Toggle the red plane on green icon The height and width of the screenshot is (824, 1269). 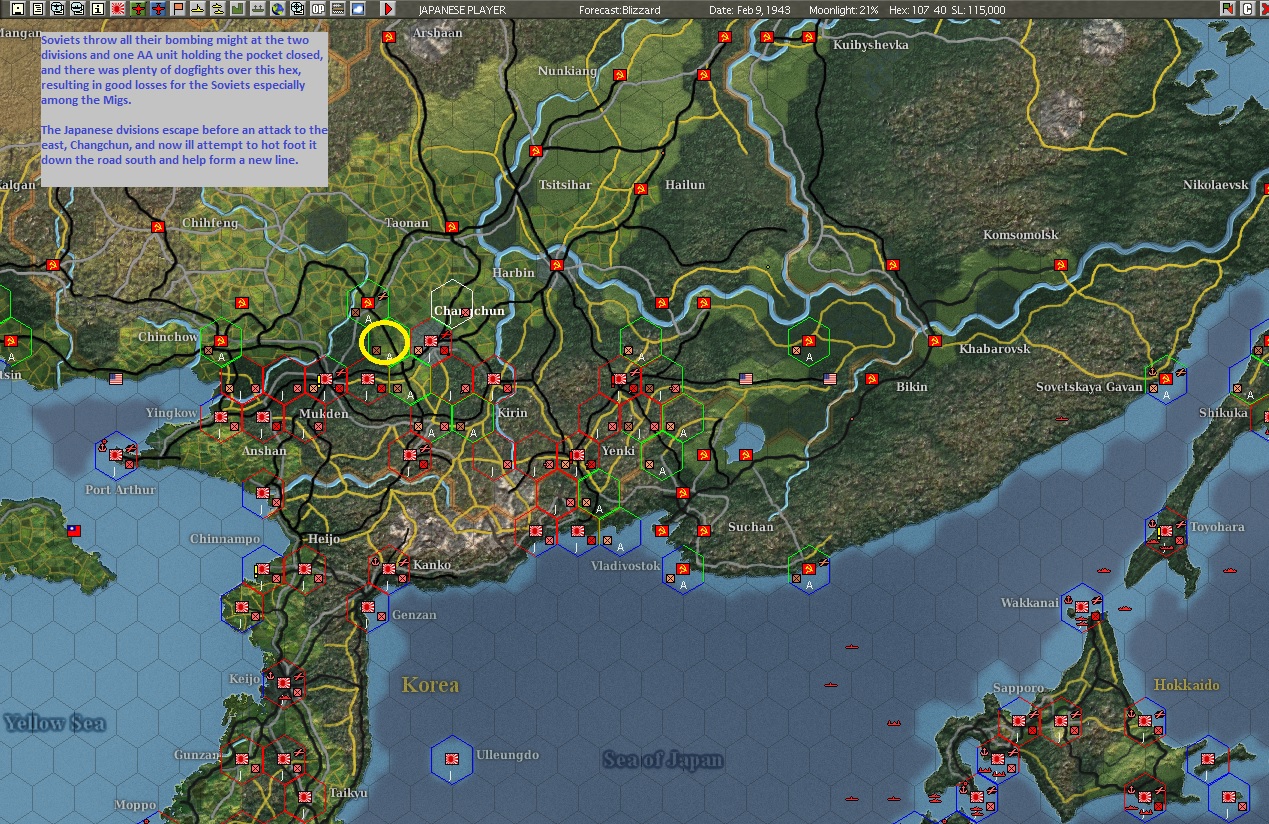coord(138,9)
